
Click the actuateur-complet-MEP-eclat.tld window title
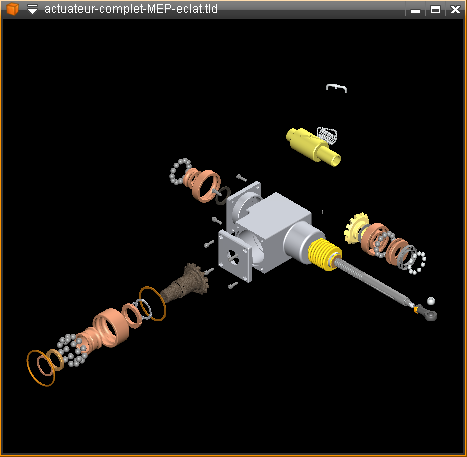coord(131,9)
